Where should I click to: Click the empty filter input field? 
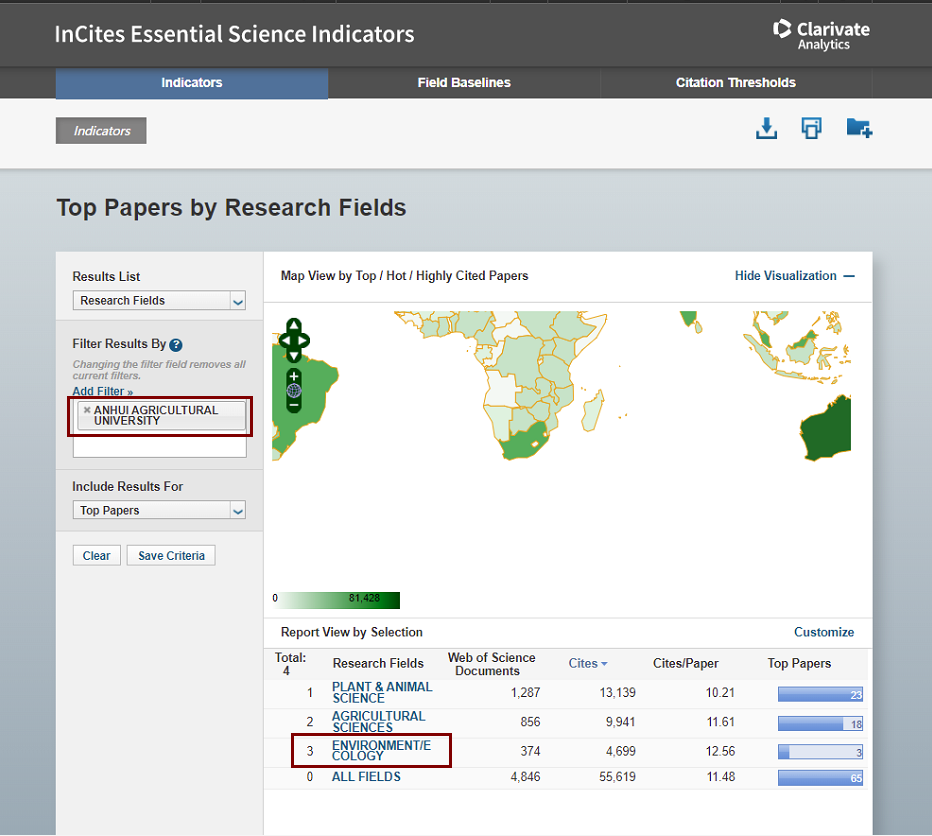[x=159, y=448]
